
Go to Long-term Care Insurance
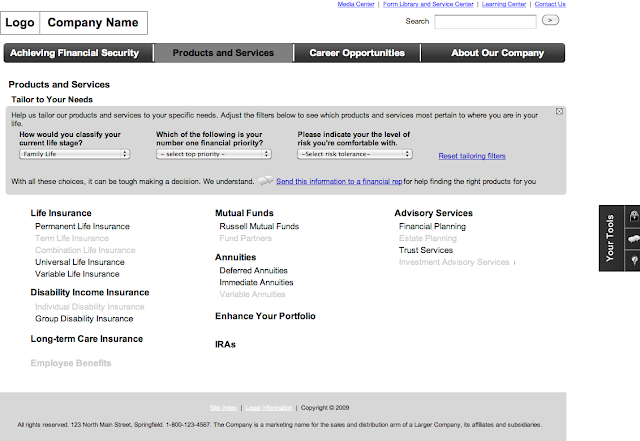pyautogui.click(x=87, y=339)
